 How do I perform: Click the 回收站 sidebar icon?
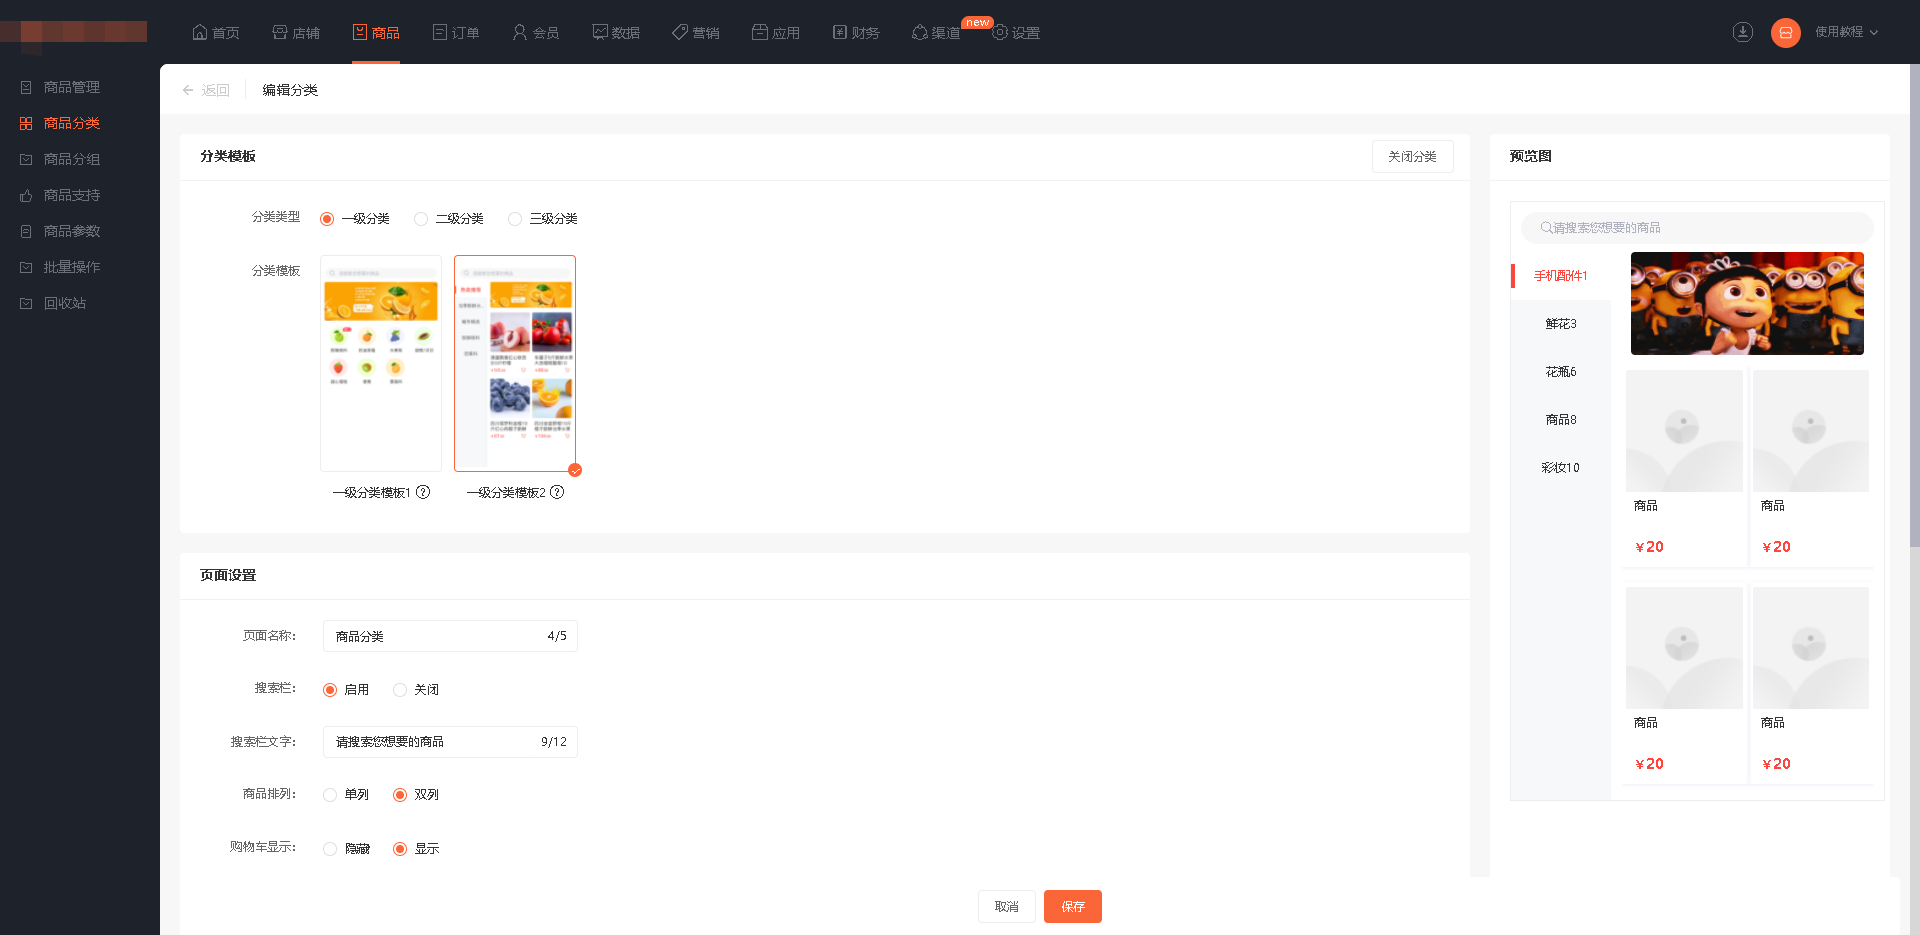pyautogui.click(x=26, y=304)
